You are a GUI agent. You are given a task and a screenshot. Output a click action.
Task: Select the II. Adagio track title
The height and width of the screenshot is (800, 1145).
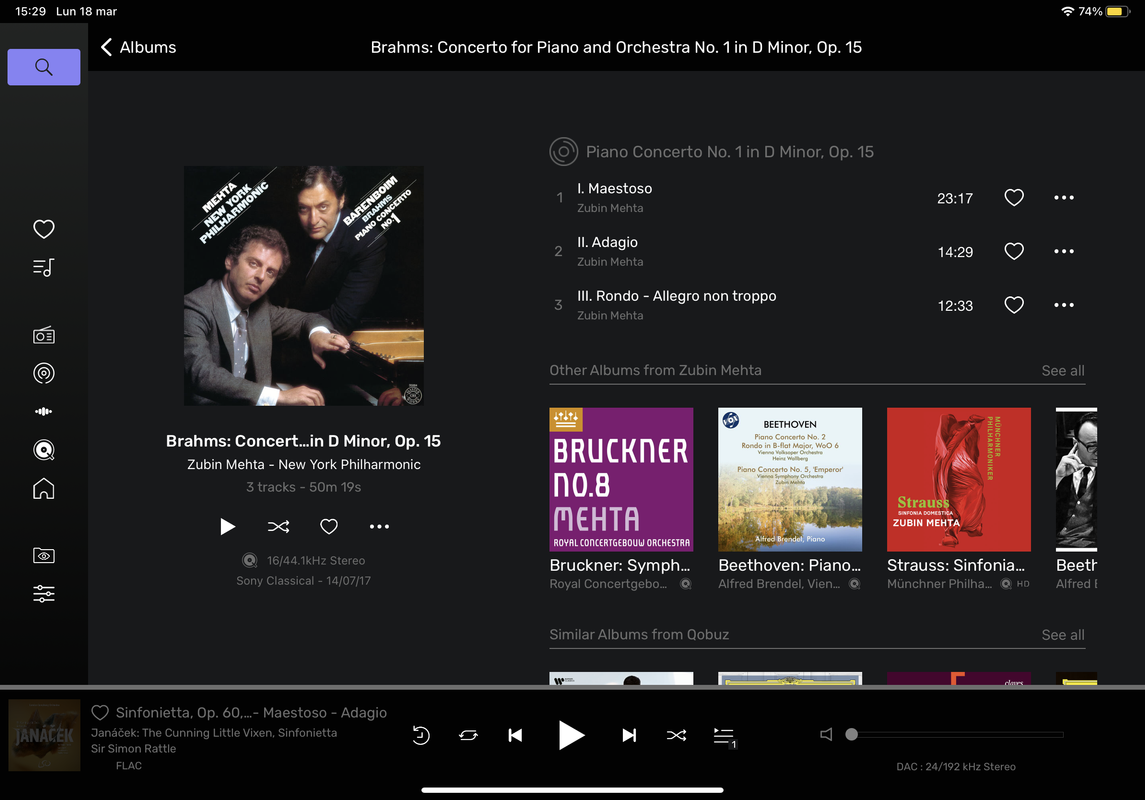(x=607, y=242)
